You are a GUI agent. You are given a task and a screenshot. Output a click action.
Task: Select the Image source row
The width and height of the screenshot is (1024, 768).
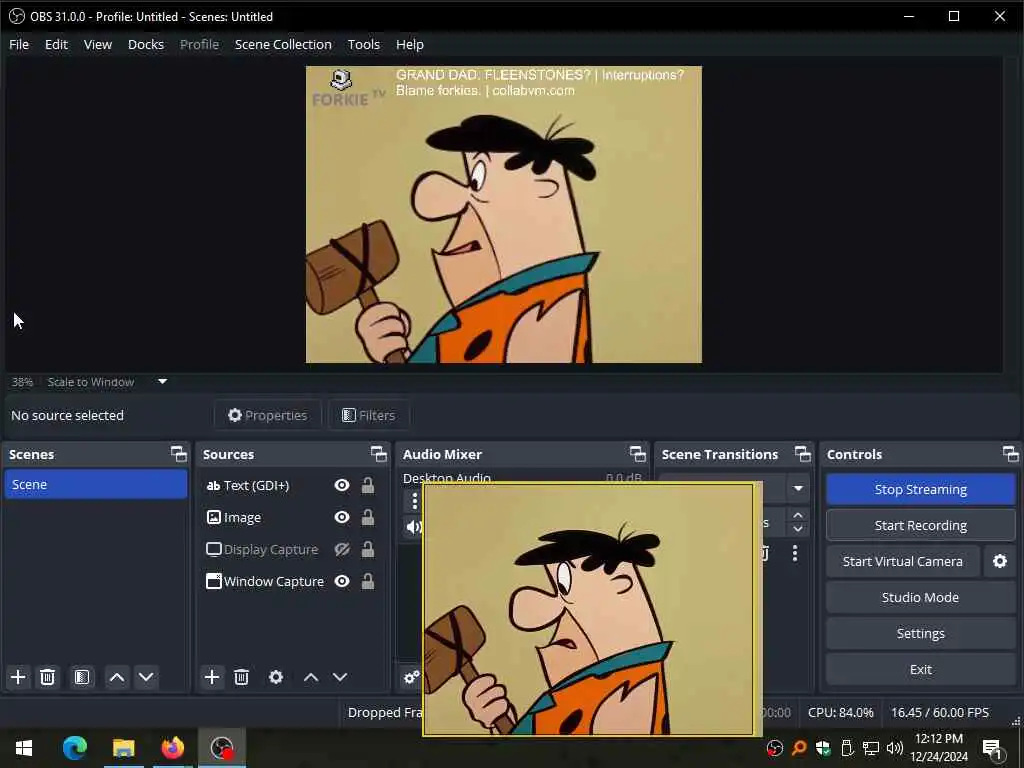coord(292,517)
